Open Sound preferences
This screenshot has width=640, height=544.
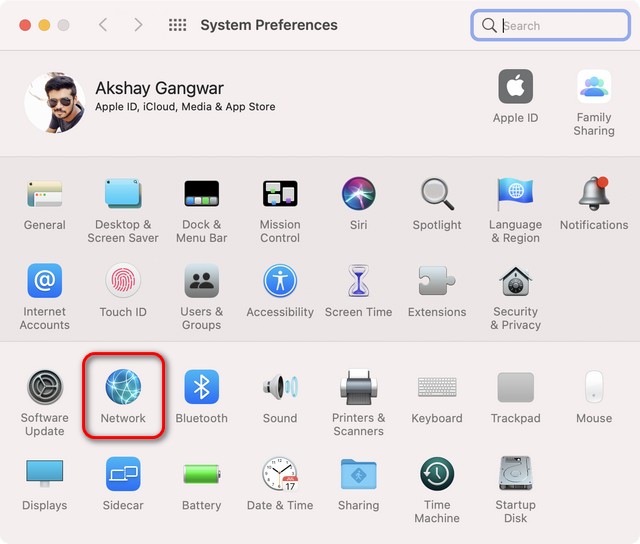(x=280, y=388)
